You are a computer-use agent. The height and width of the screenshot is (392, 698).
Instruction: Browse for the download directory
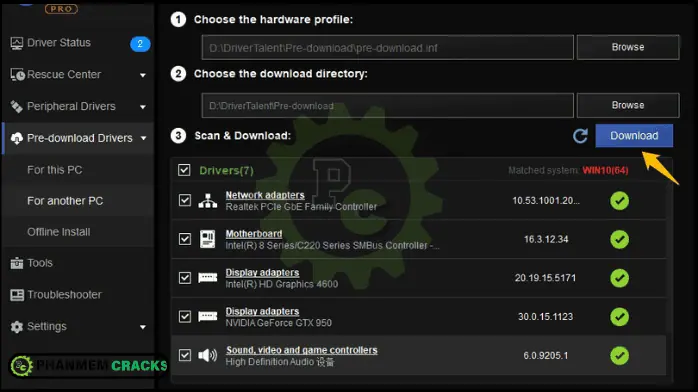(628, 105)
